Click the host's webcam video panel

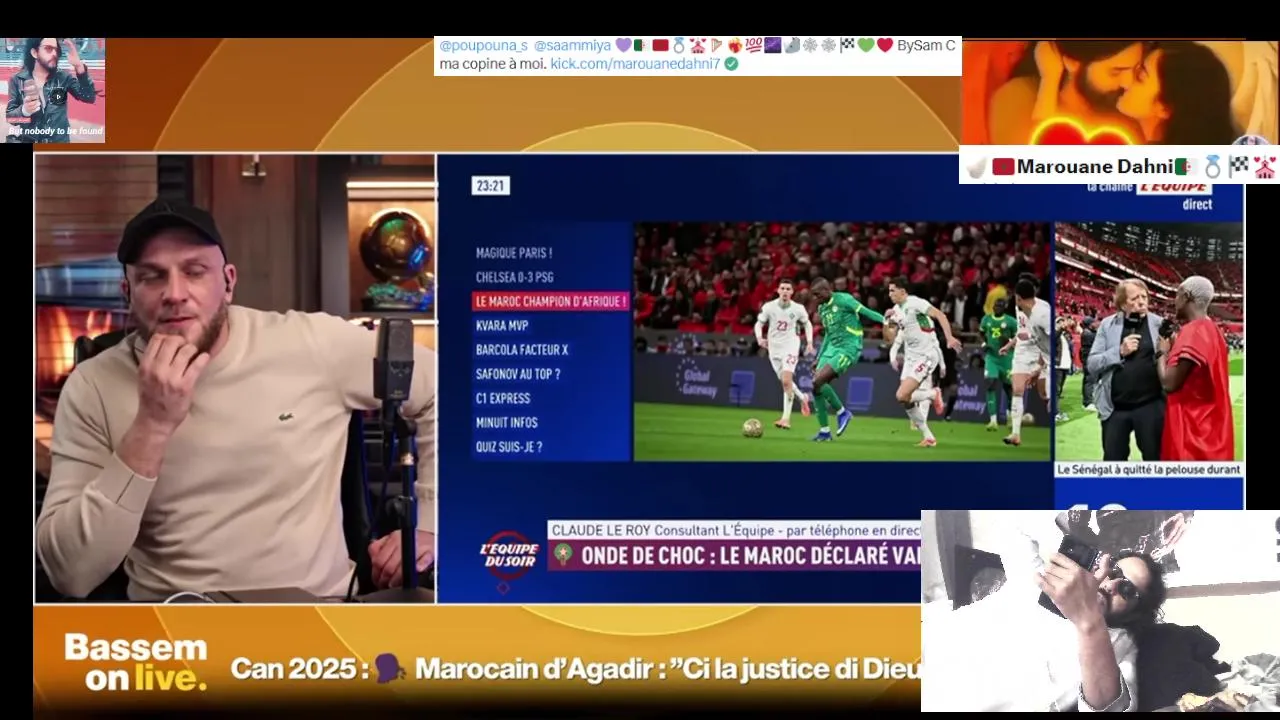coord(235,378)
